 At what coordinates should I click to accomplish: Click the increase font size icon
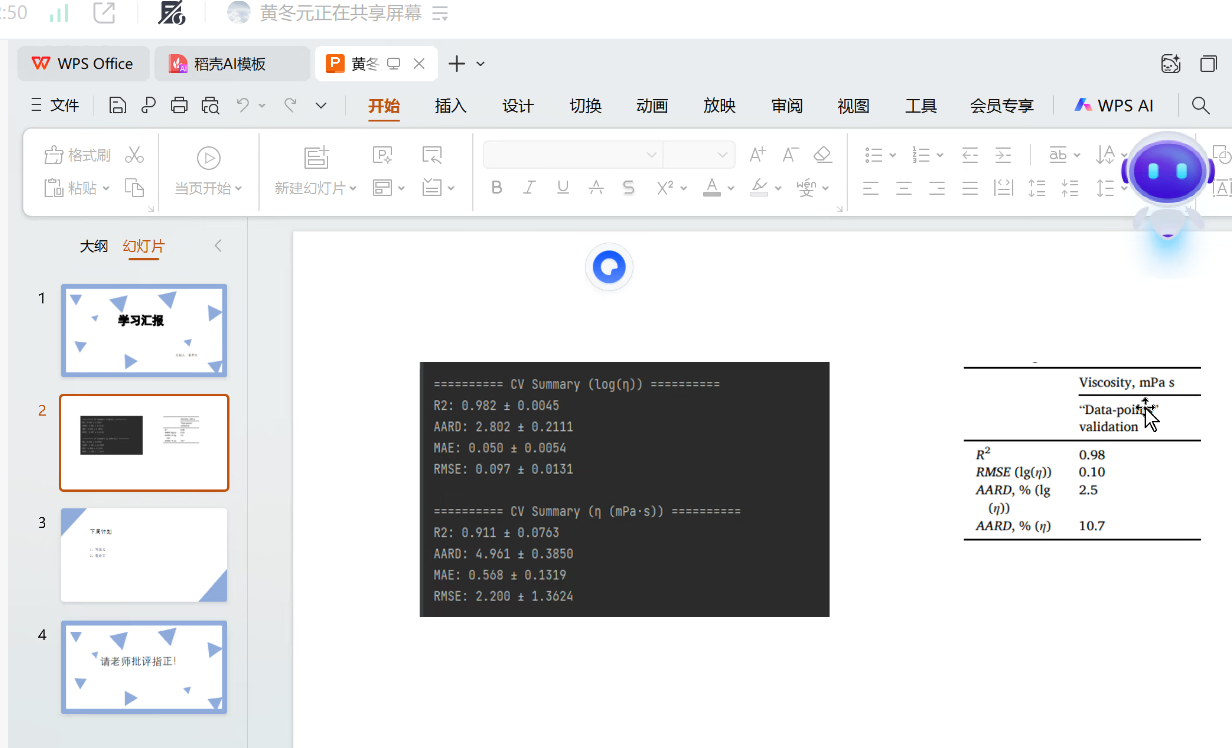757,155
